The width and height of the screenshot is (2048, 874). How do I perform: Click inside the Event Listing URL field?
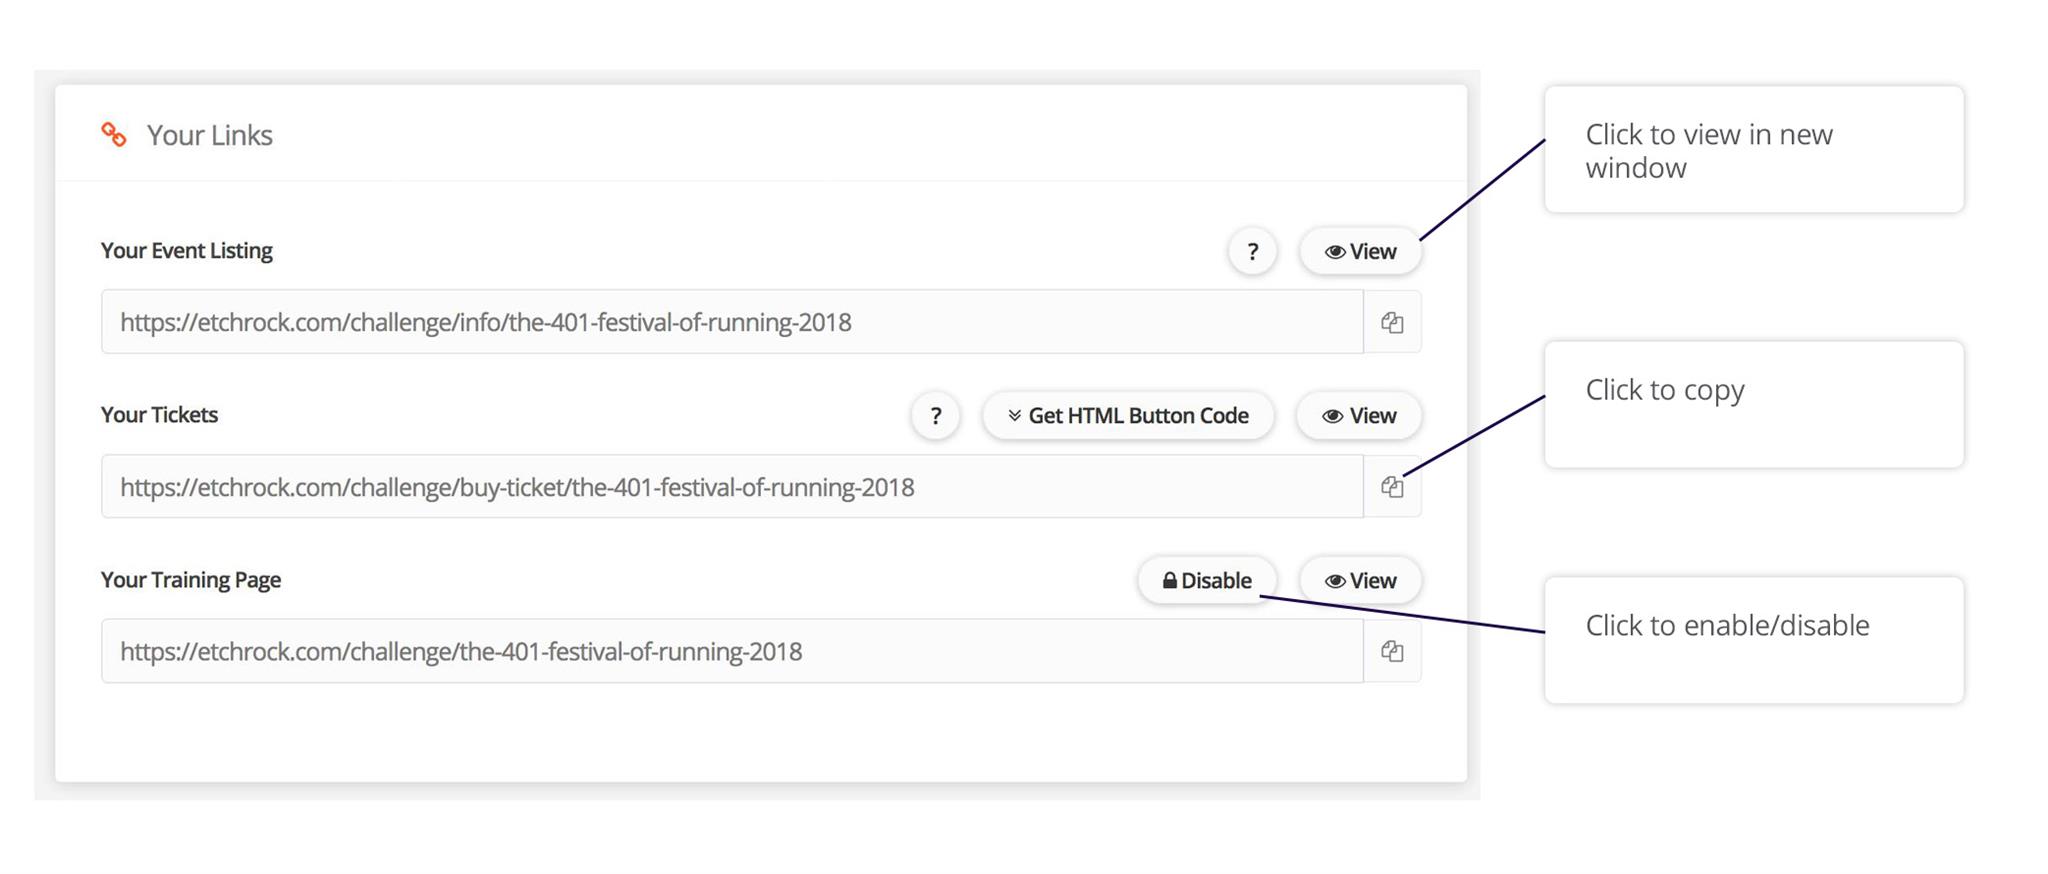731,322
